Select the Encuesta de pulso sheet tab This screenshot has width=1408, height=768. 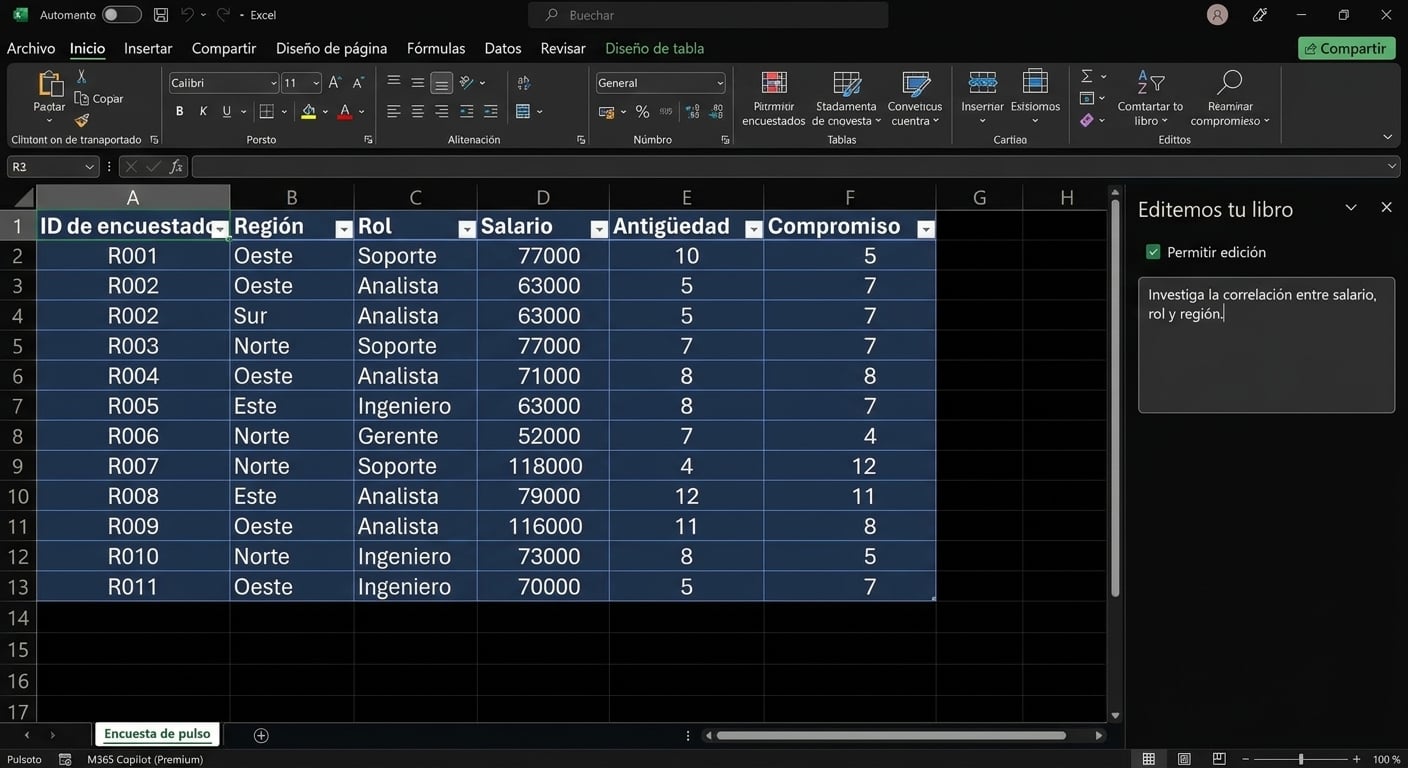point(157,734)
